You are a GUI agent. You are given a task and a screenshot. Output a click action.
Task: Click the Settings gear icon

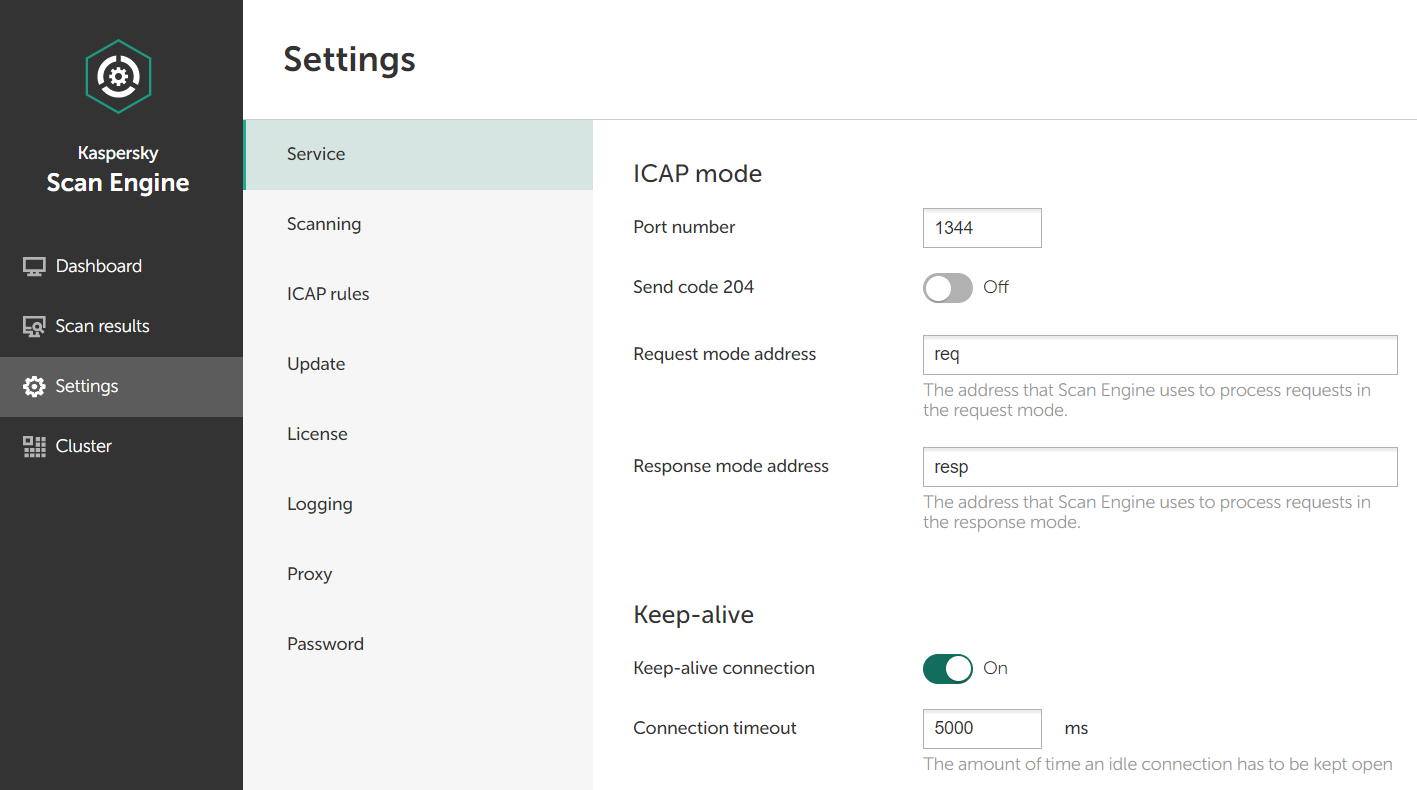click(34, 387)
